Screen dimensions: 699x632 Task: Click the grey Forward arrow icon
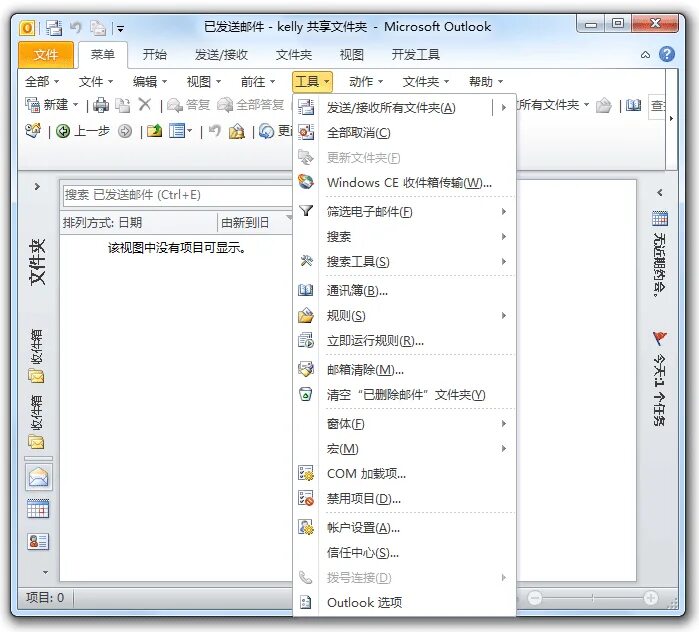coord(125,131)
